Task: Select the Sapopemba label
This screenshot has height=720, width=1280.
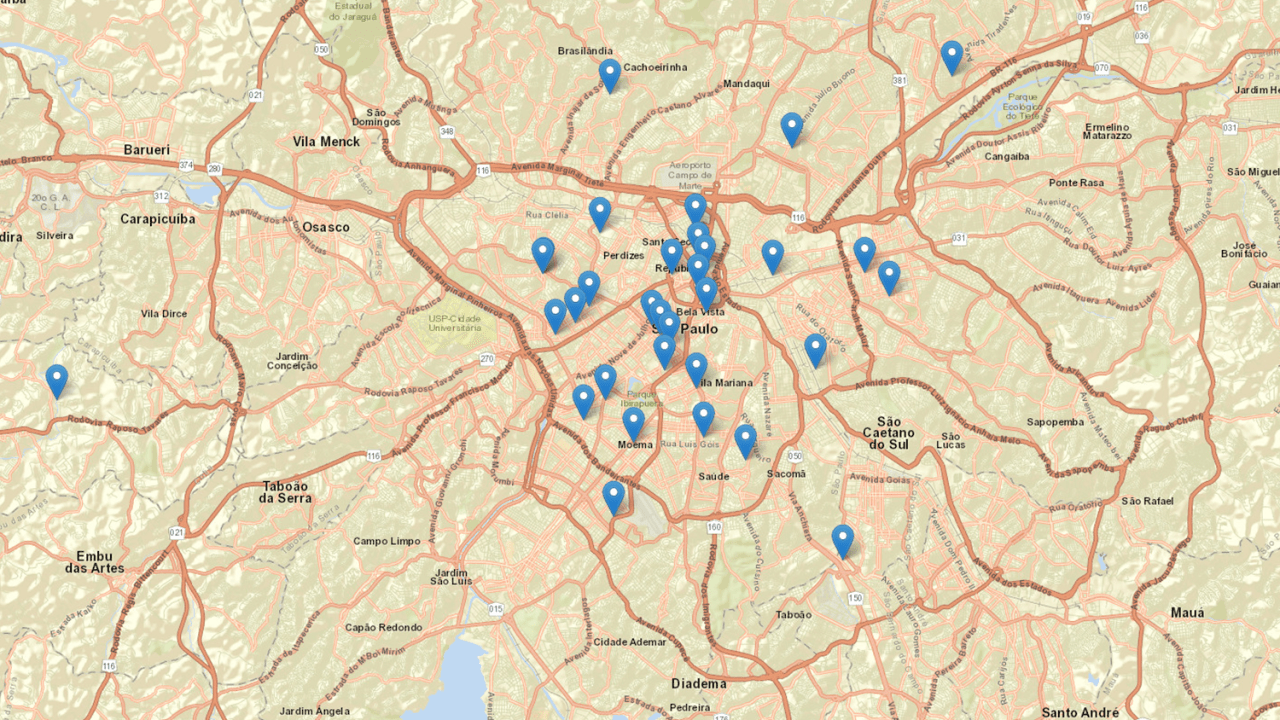Action: (x=1054, y=422)
